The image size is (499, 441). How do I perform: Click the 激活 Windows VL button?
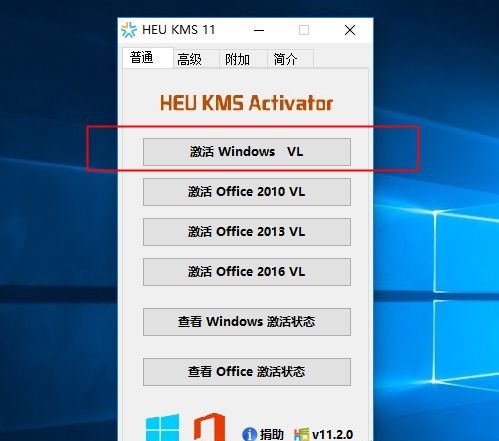(247, 152)
